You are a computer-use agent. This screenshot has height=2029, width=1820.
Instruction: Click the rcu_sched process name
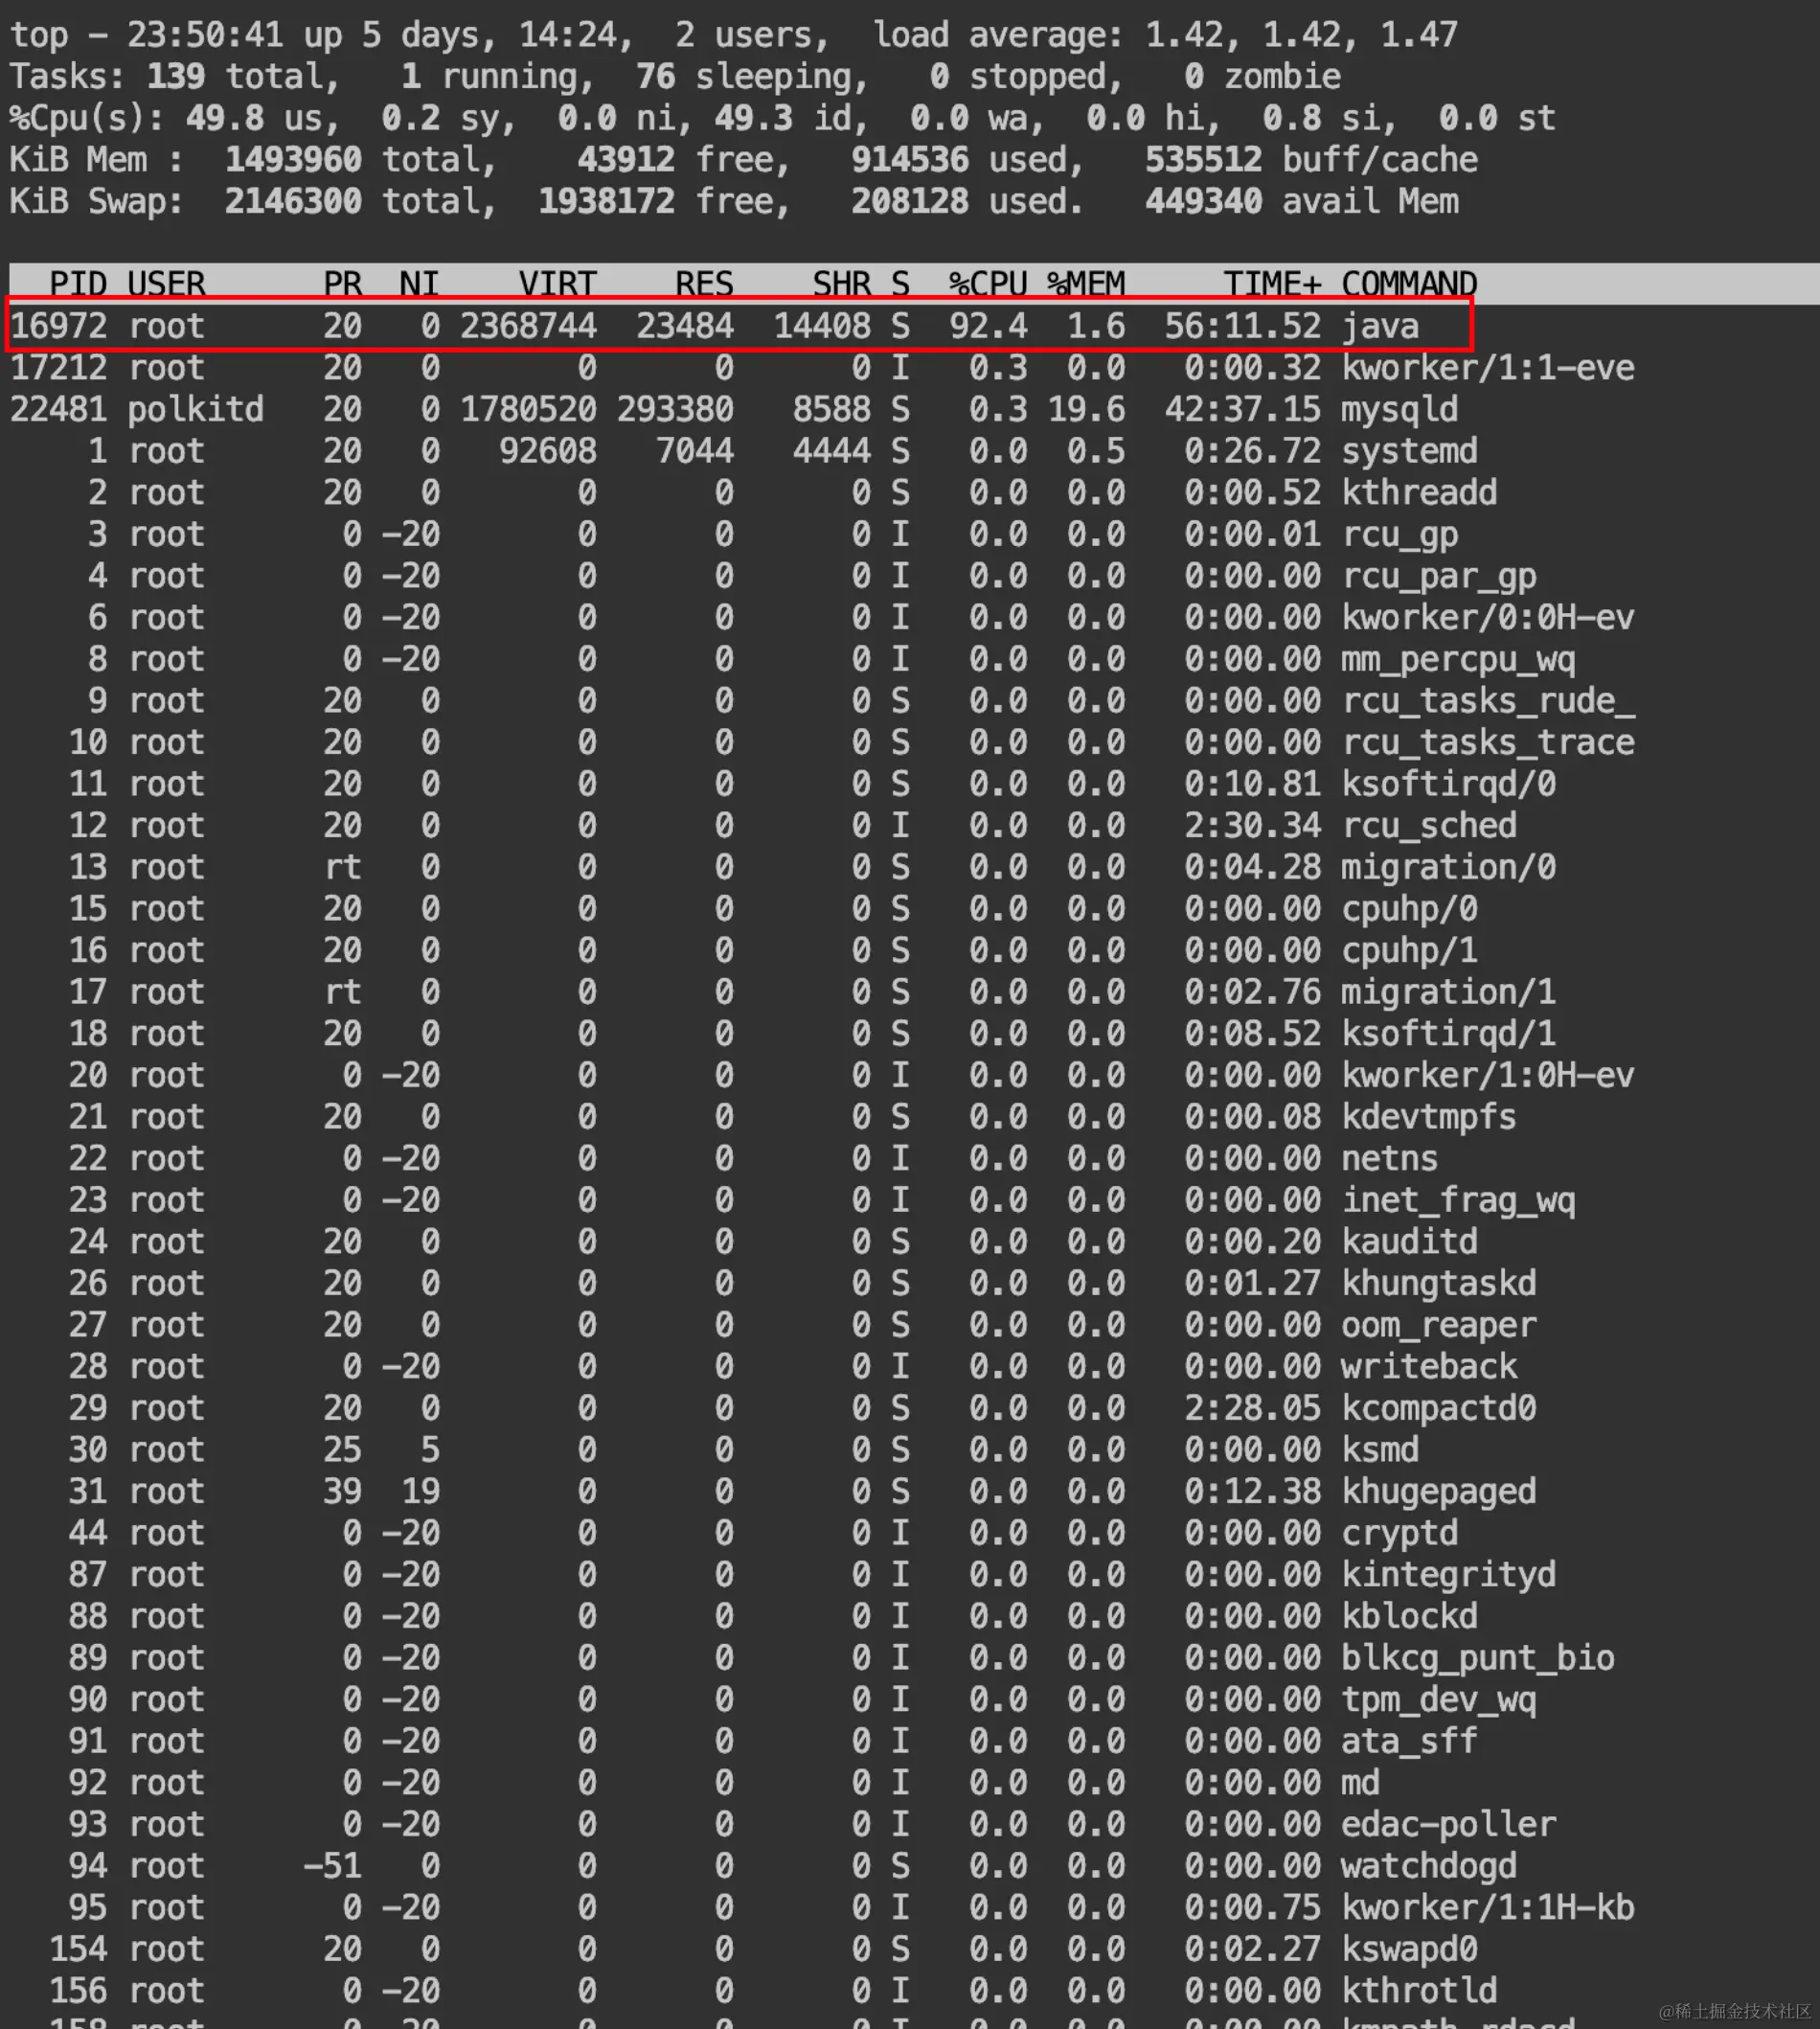click(x=1429, y=825)
